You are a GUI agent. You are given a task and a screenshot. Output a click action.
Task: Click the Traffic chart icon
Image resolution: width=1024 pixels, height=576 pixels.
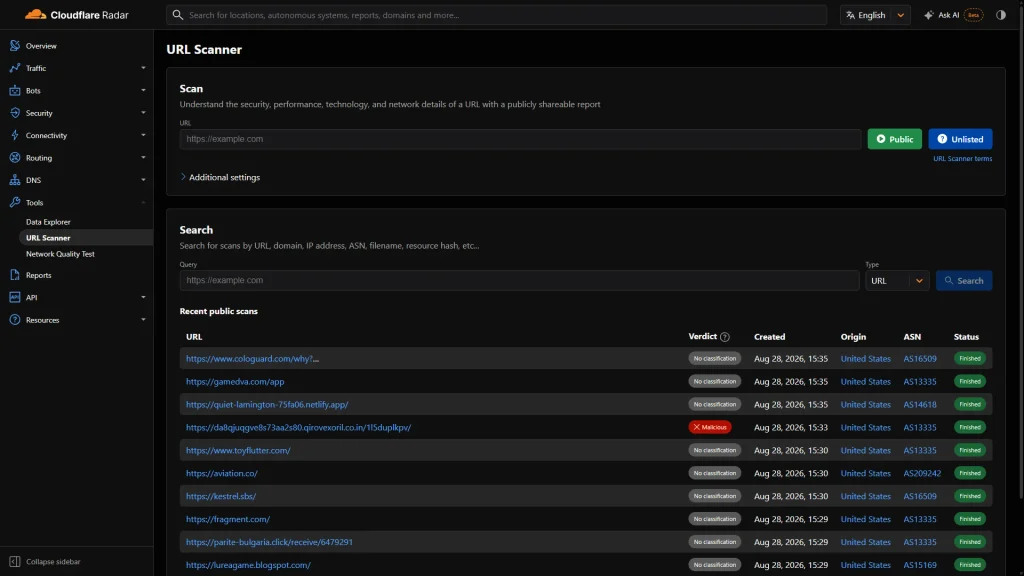(x=15, y=68)
